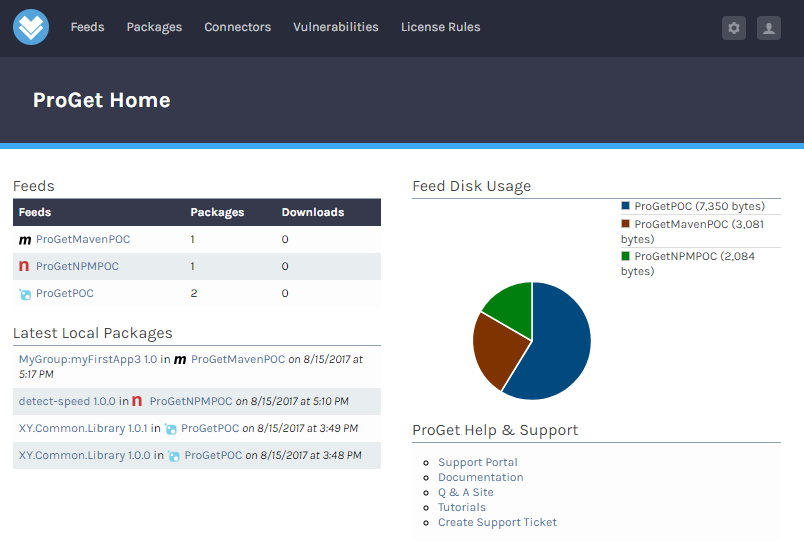Image resolution: width=804 pixels, height=541 pixels.
Task: Click NuGet icon in XY.Common.Library 1.0.1 row
Action: (170, 429)
